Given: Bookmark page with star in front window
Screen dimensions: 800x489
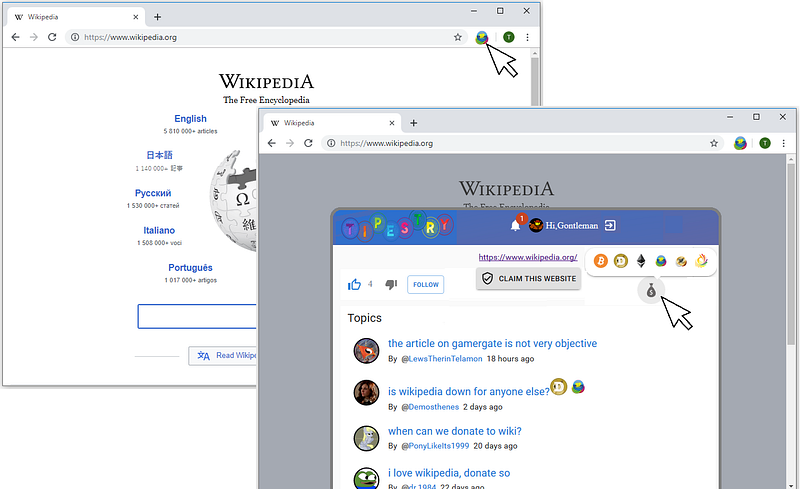Looking at the screenshot, I should [x=714, y=143].
